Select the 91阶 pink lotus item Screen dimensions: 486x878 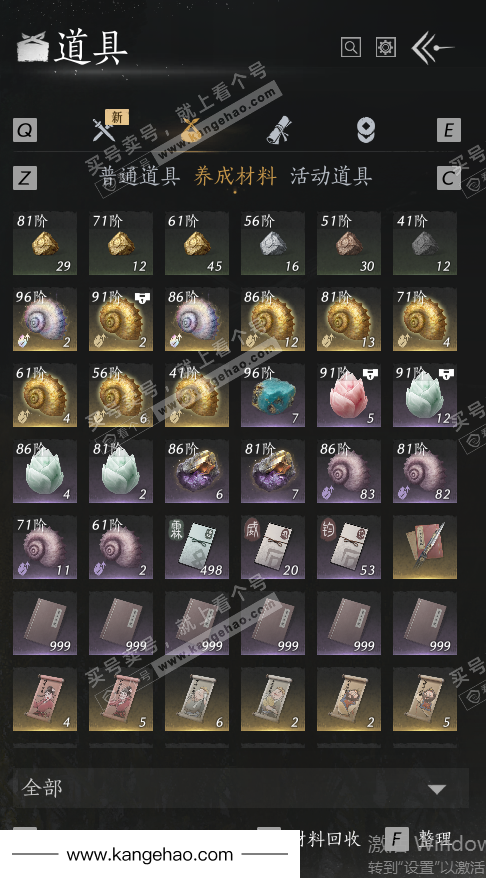(x=349, y=395)
